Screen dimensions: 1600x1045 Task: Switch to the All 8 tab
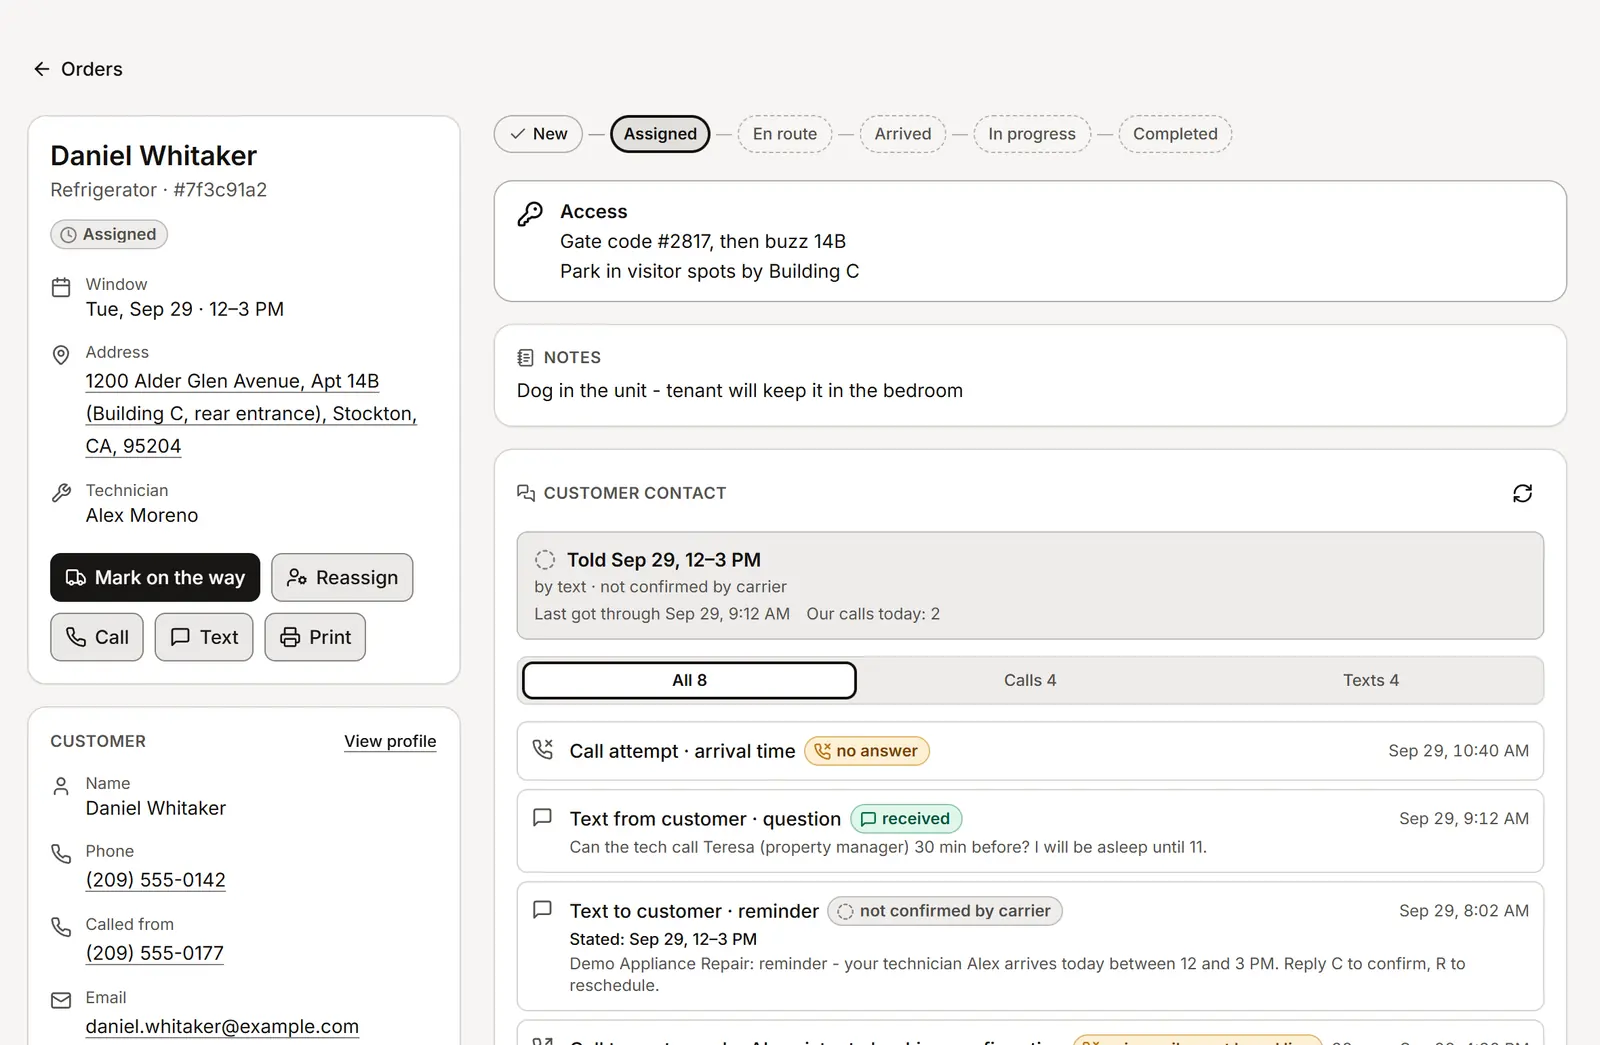689,680
